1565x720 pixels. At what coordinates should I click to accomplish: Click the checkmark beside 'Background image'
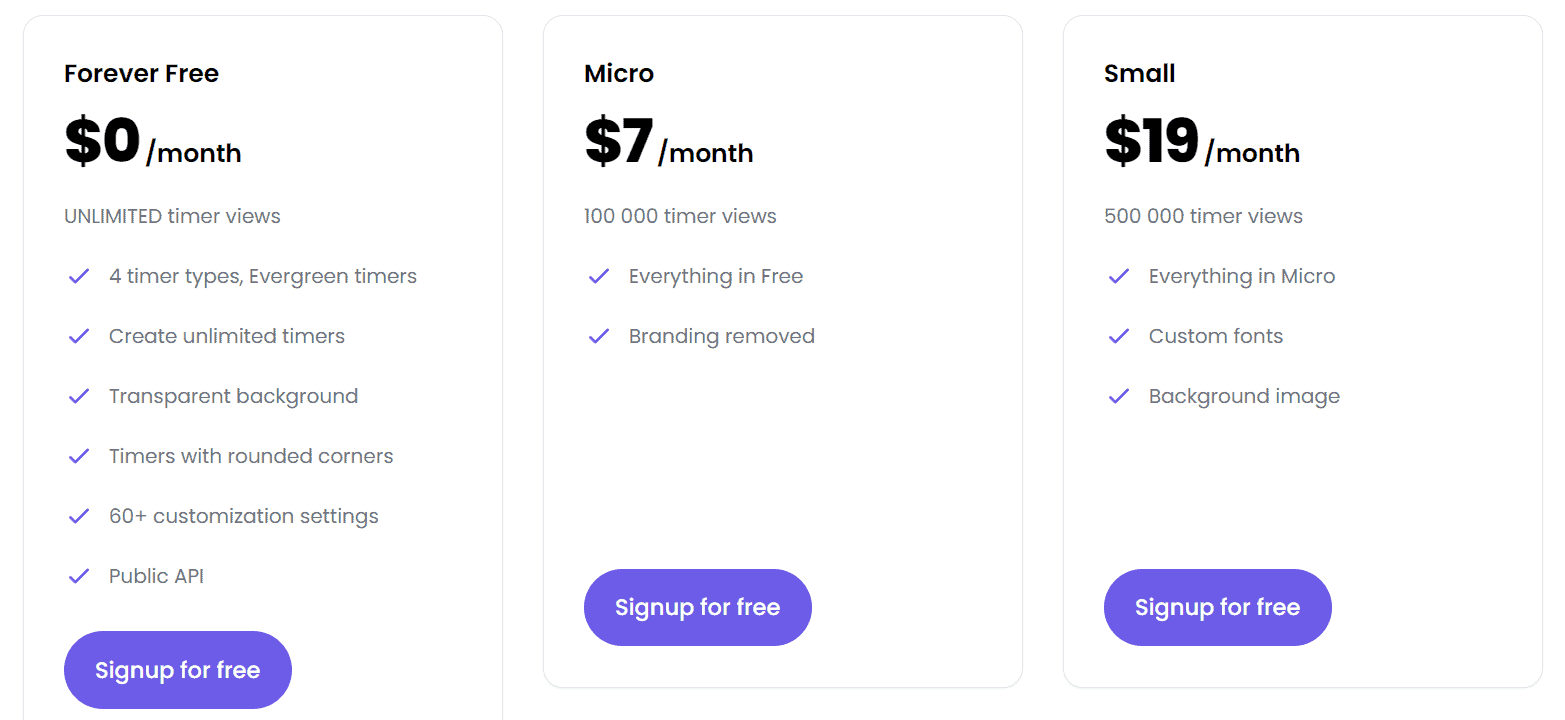click(1119, 396)
